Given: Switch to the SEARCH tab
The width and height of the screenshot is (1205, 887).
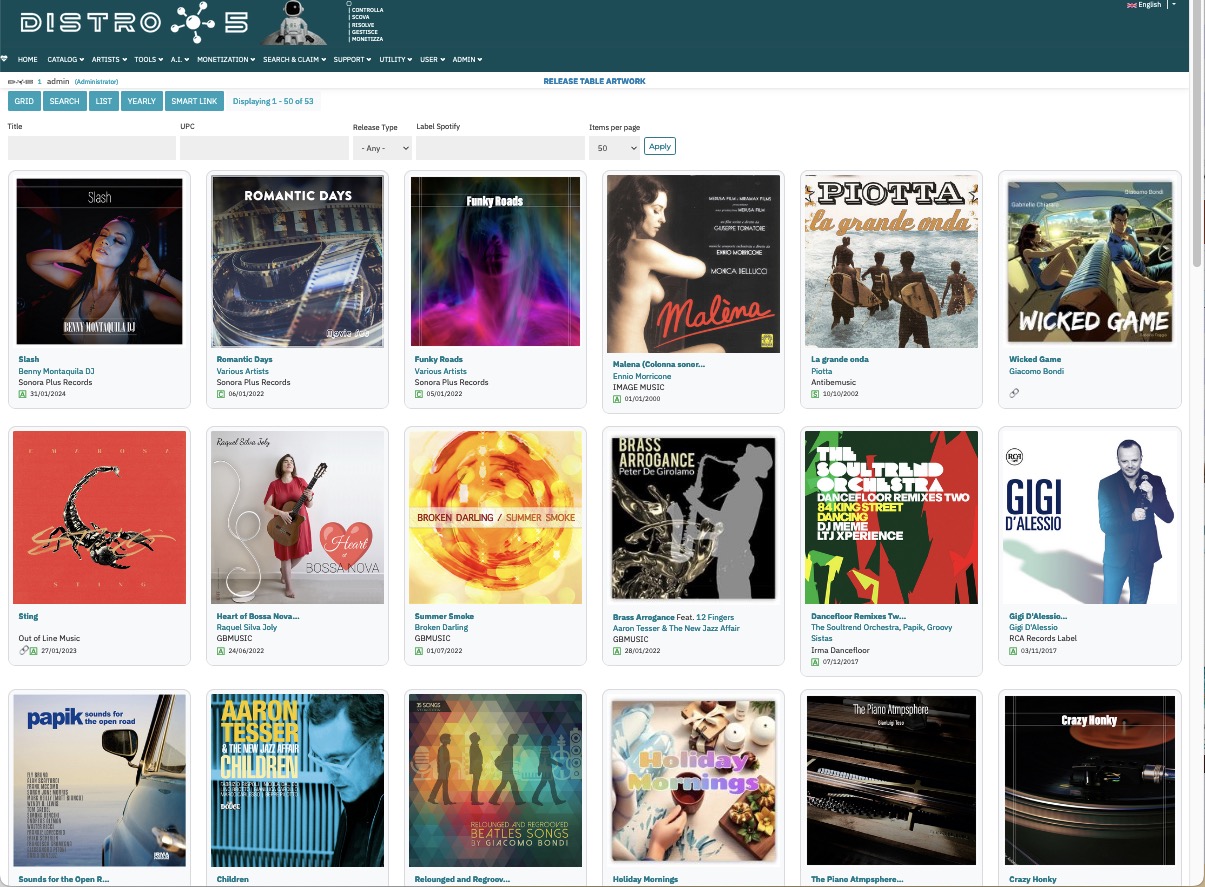Looking at the screenshot, I should [64, 101].
